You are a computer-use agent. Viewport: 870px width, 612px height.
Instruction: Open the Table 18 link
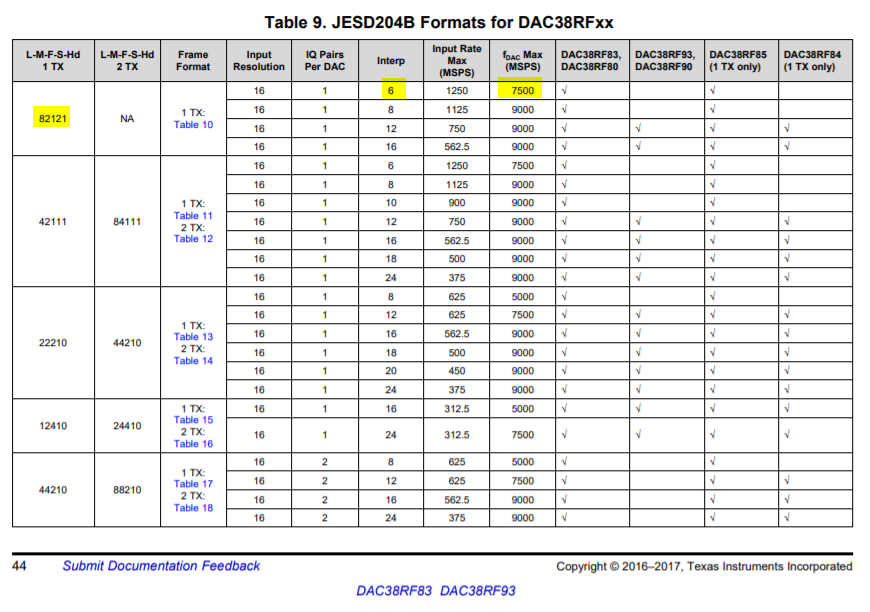pos(193,508)
